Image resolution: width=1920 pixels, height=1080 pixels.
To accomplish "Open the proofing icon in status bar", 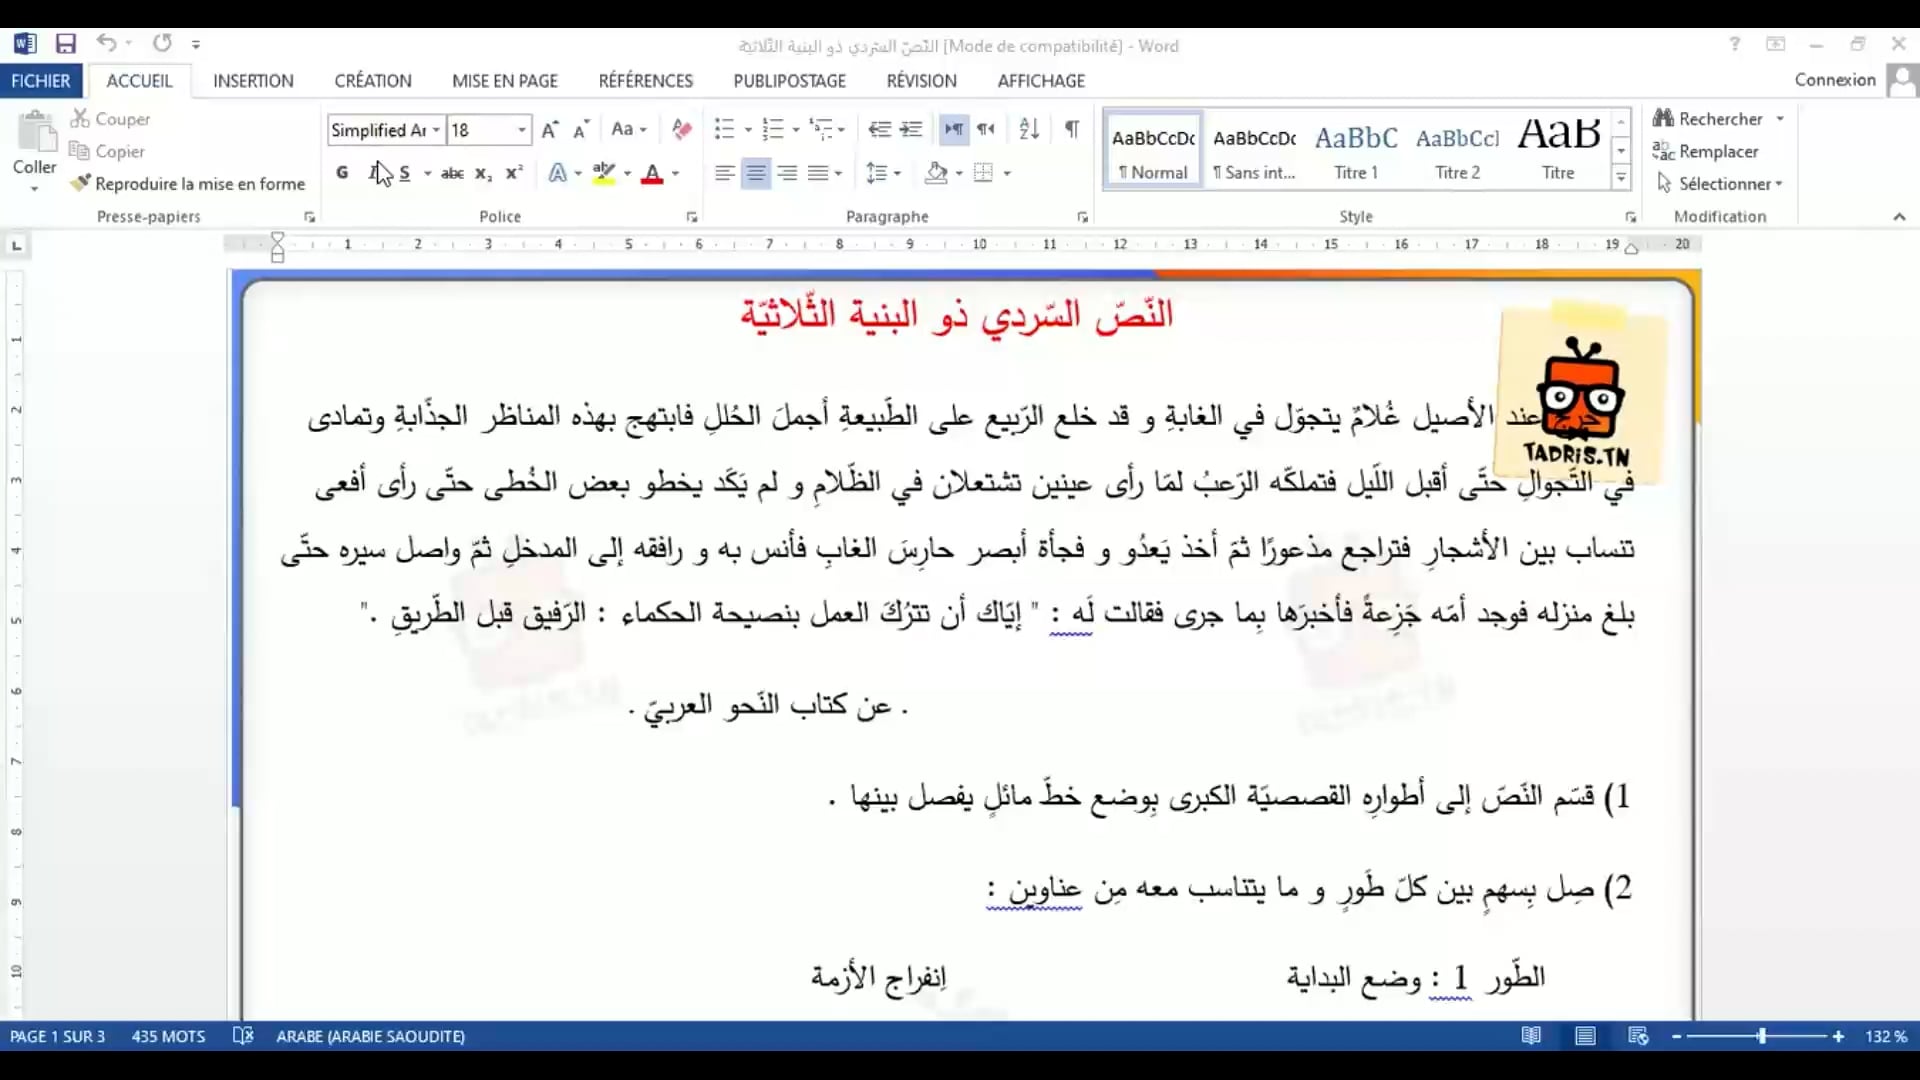I will click(x=243, y=1036).
